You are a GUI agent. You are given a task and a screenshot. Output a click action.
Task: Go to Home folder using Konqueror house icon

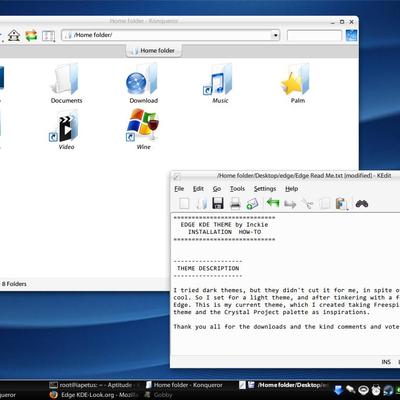click(14, 35)
